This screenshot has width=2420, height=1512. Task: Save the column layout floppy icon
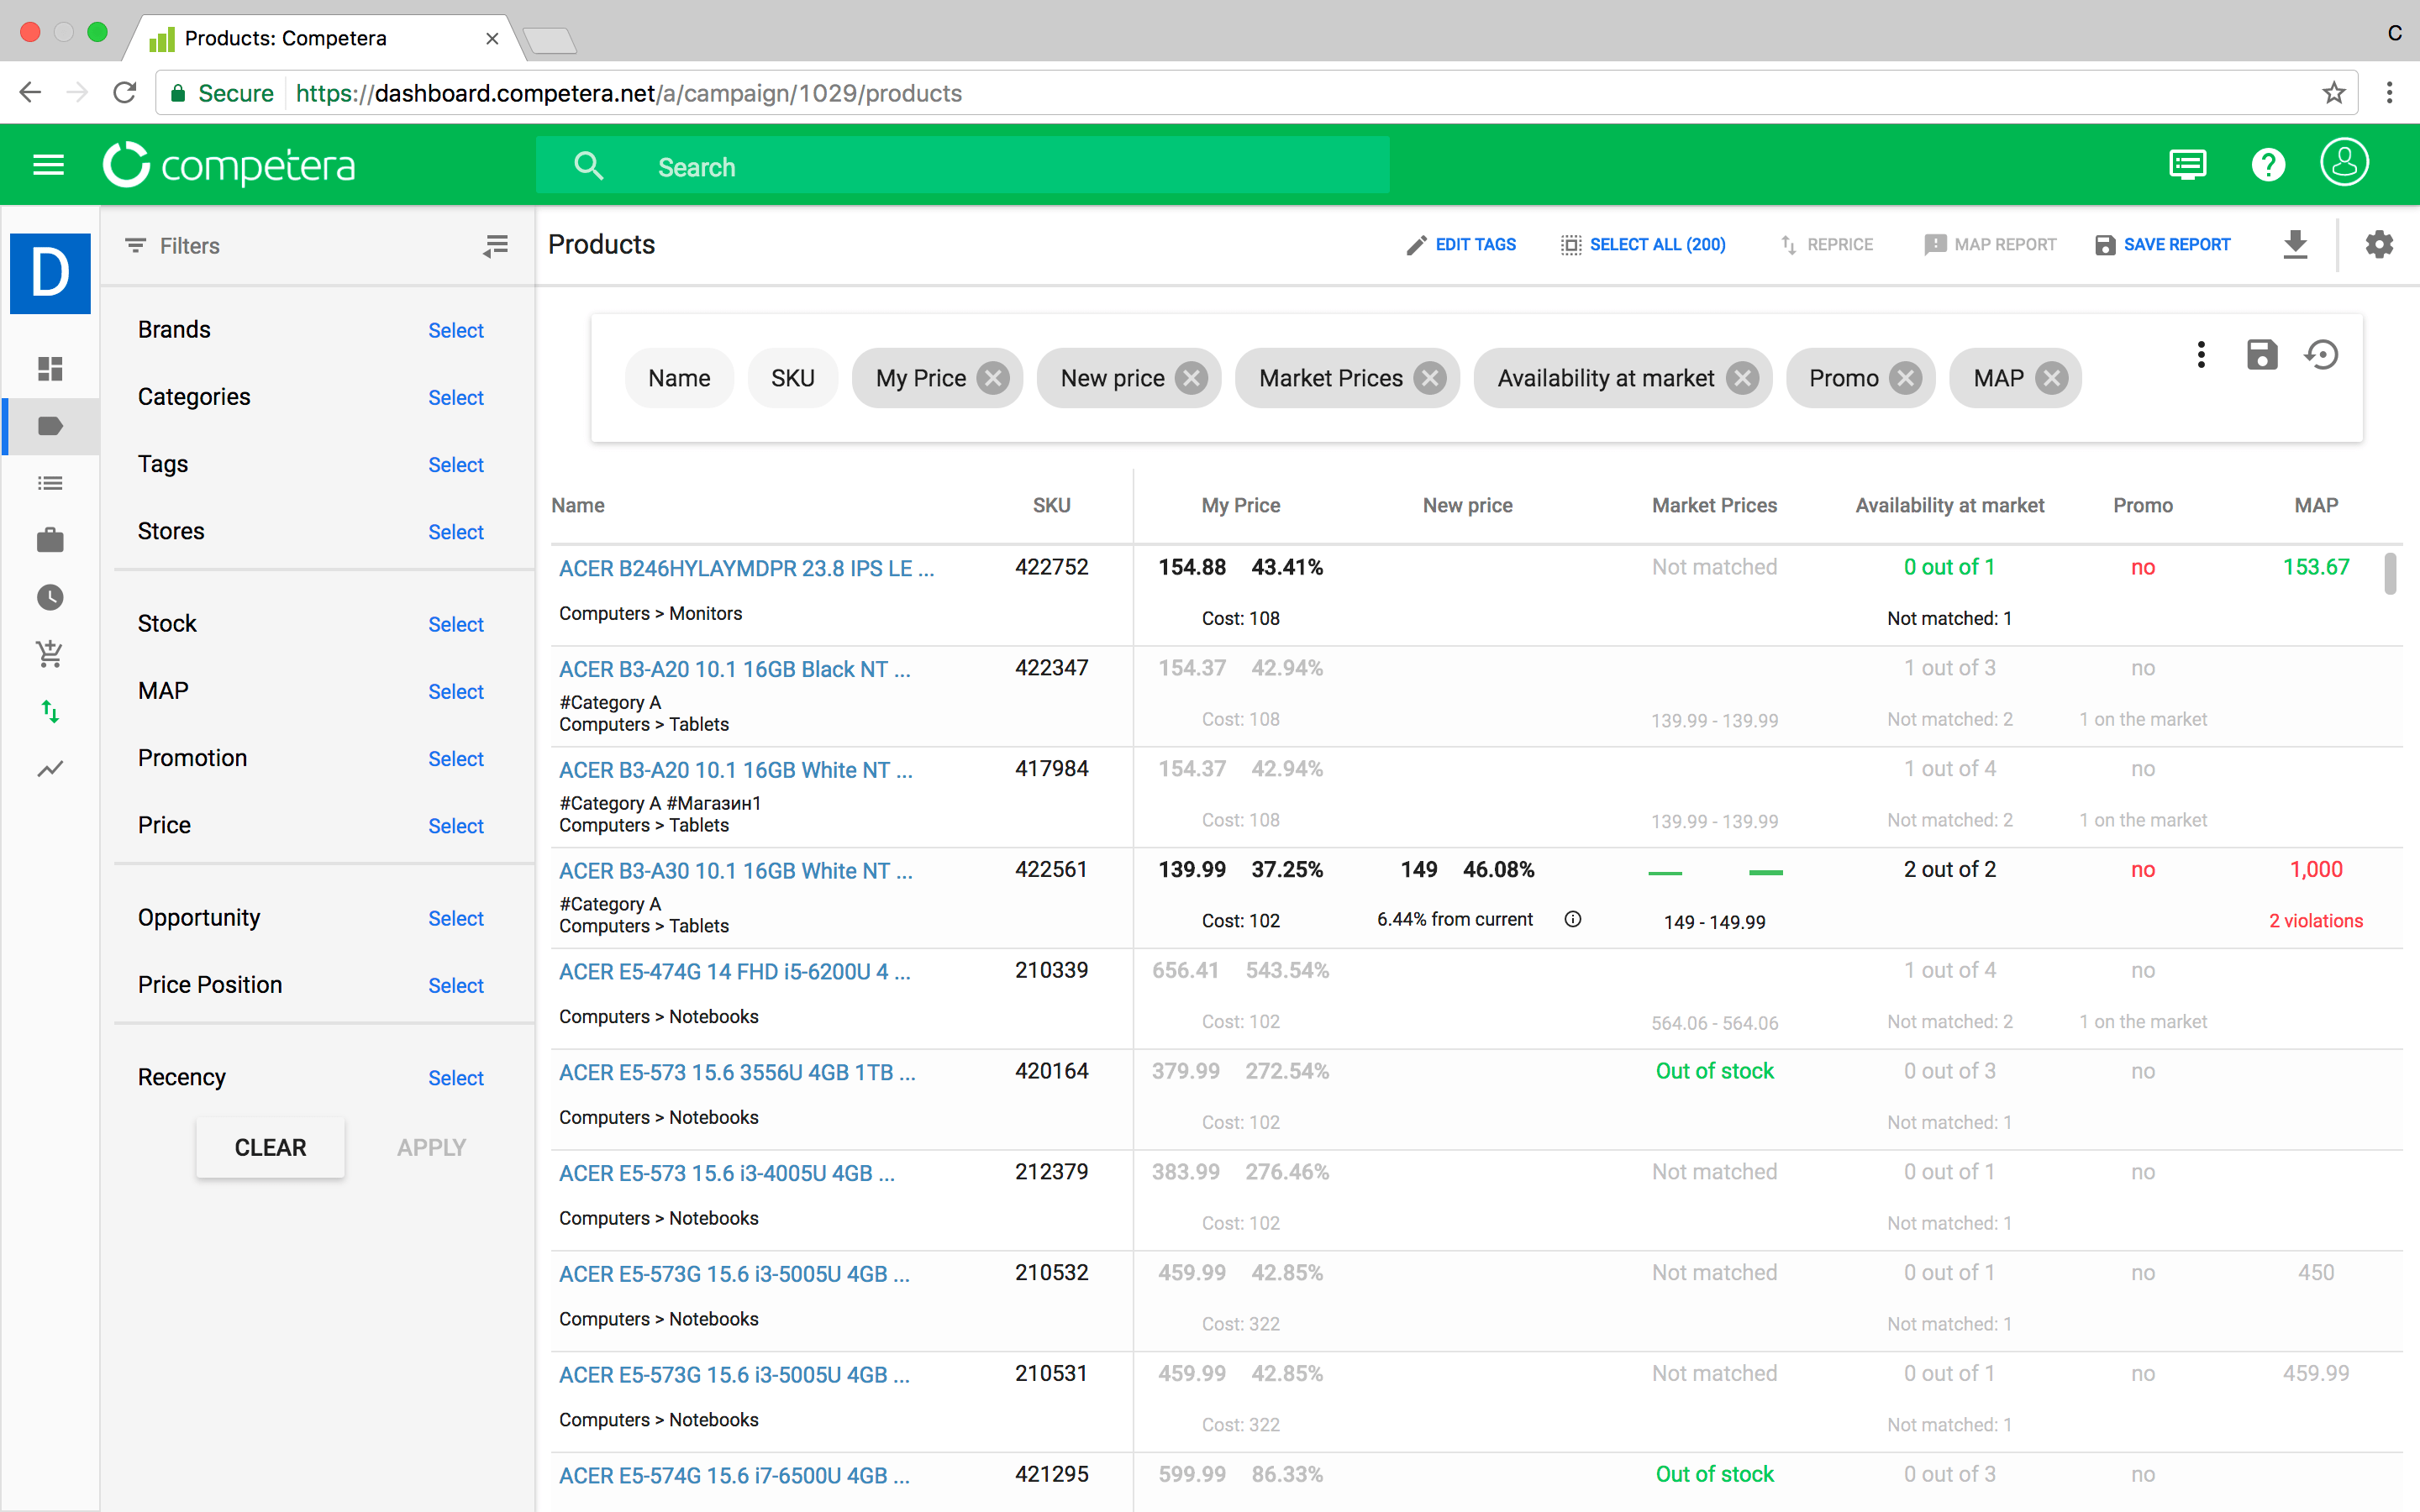(x=2262, y=355)
